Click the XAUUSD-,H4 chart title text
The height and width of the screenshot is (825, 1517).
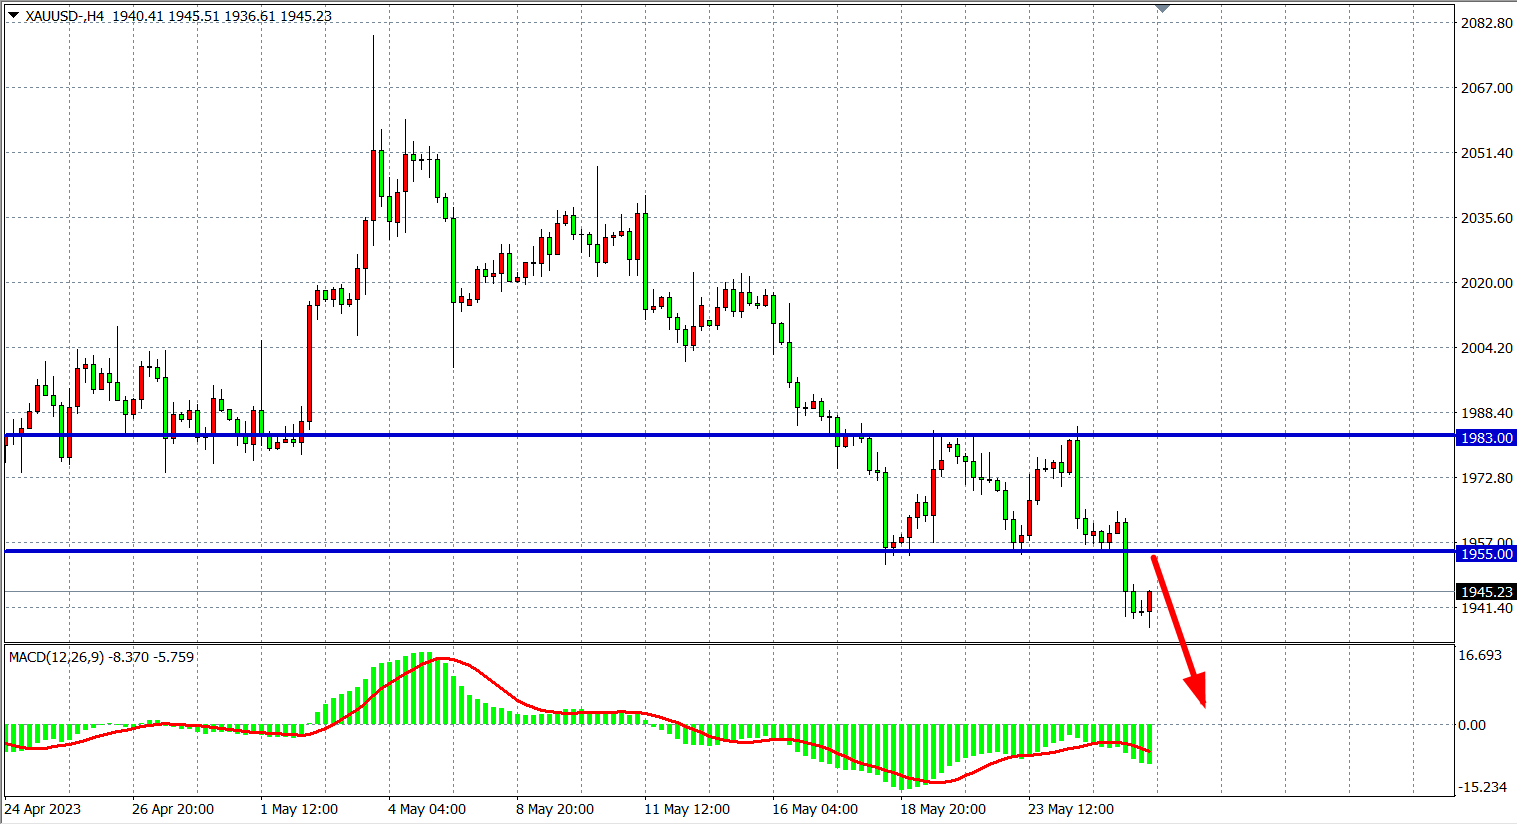tap(65, 16)
